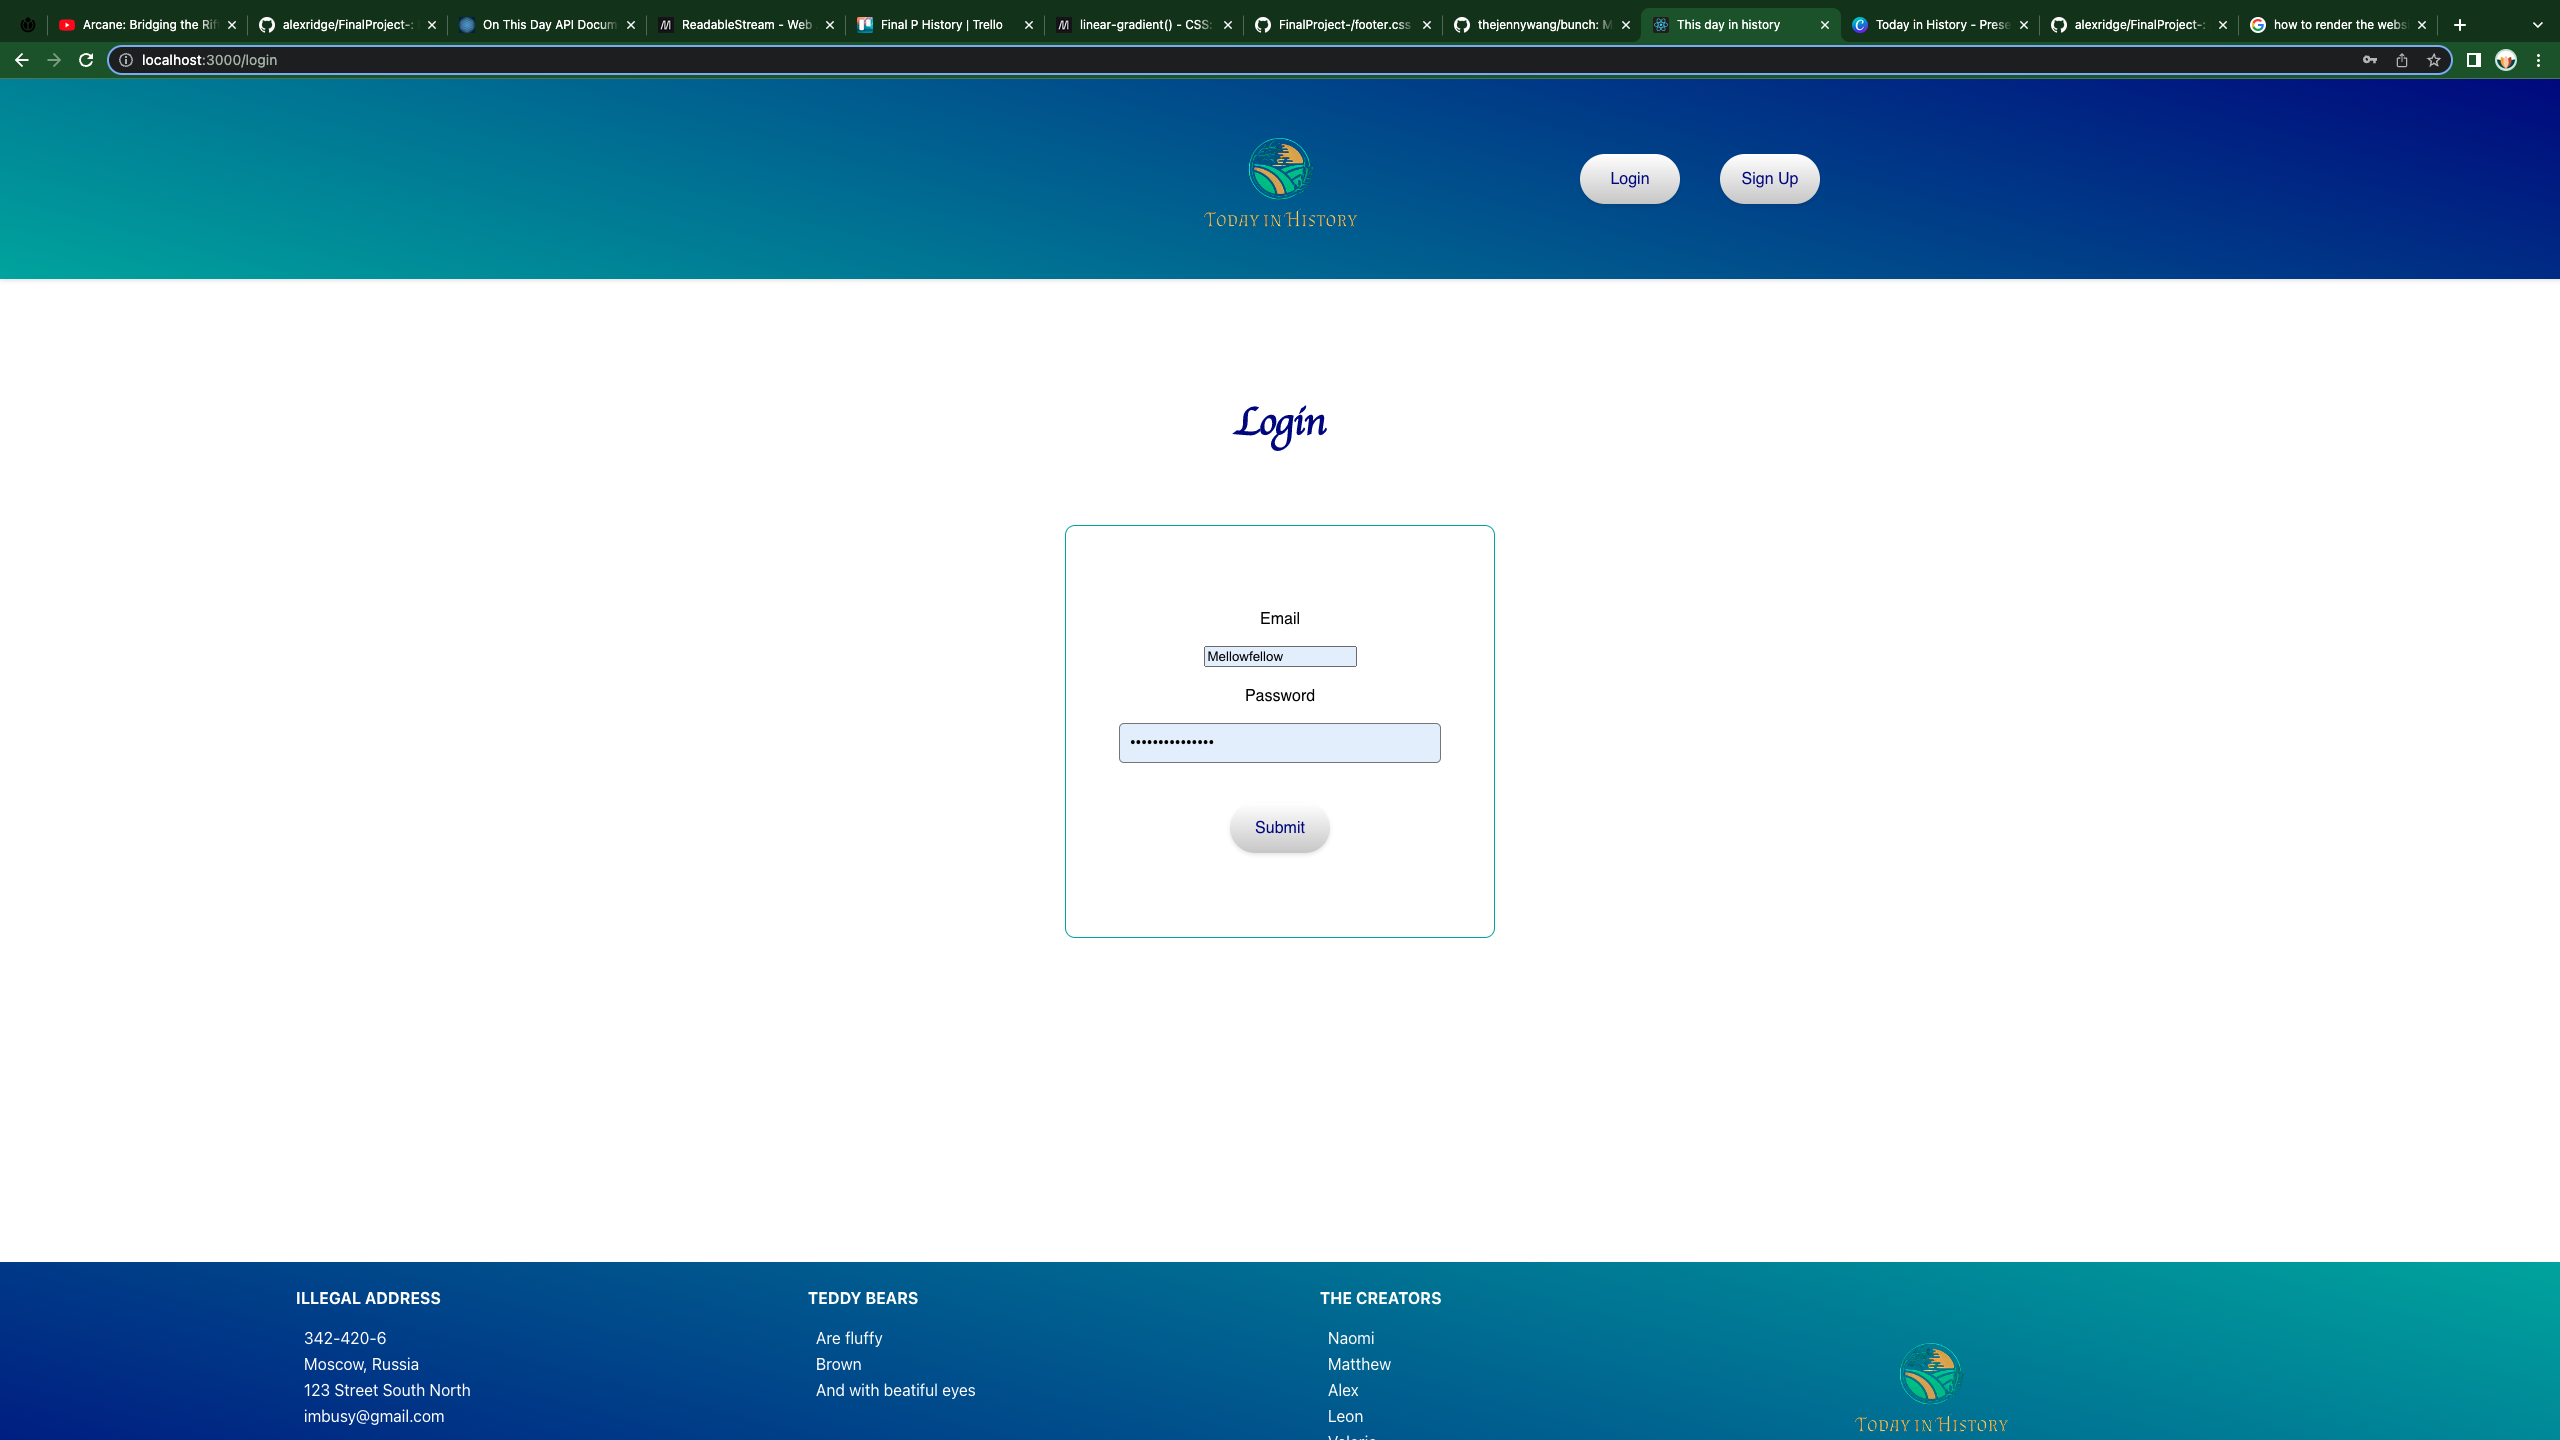Reload the current page

point(86,60)
